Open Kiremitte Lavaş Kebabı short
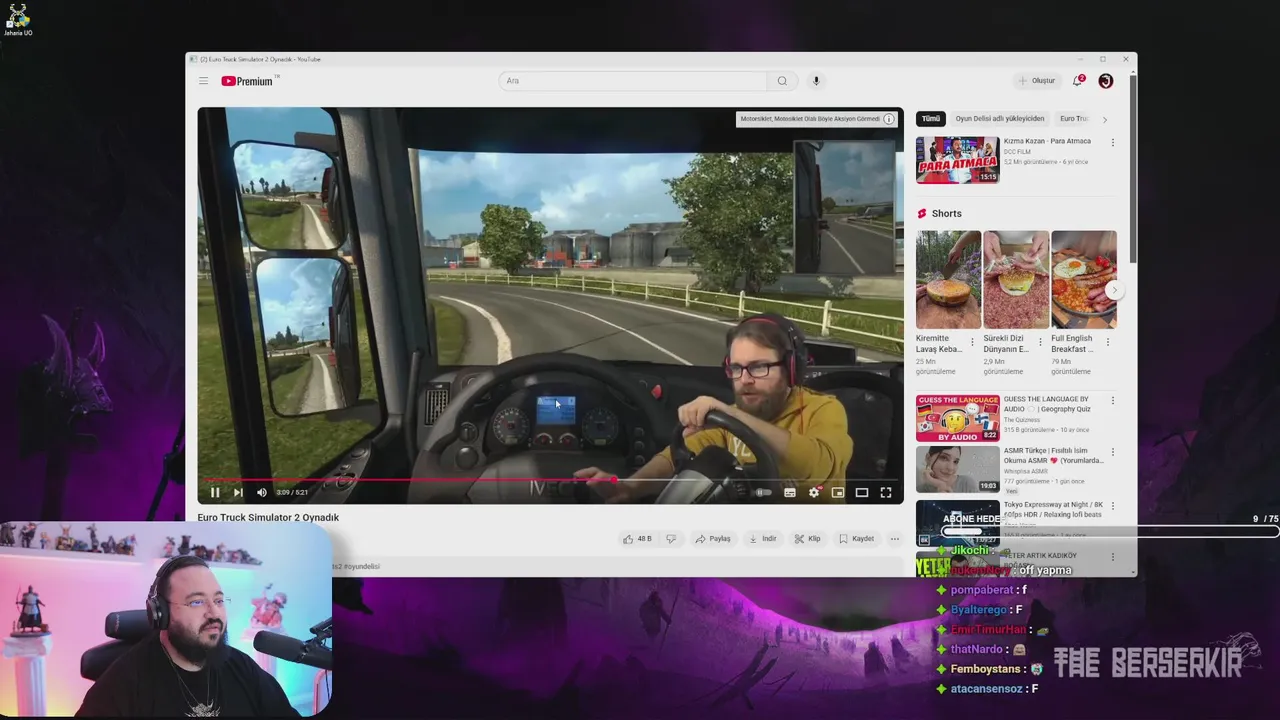Viewport: 1280px width, 720px height. 948,280
